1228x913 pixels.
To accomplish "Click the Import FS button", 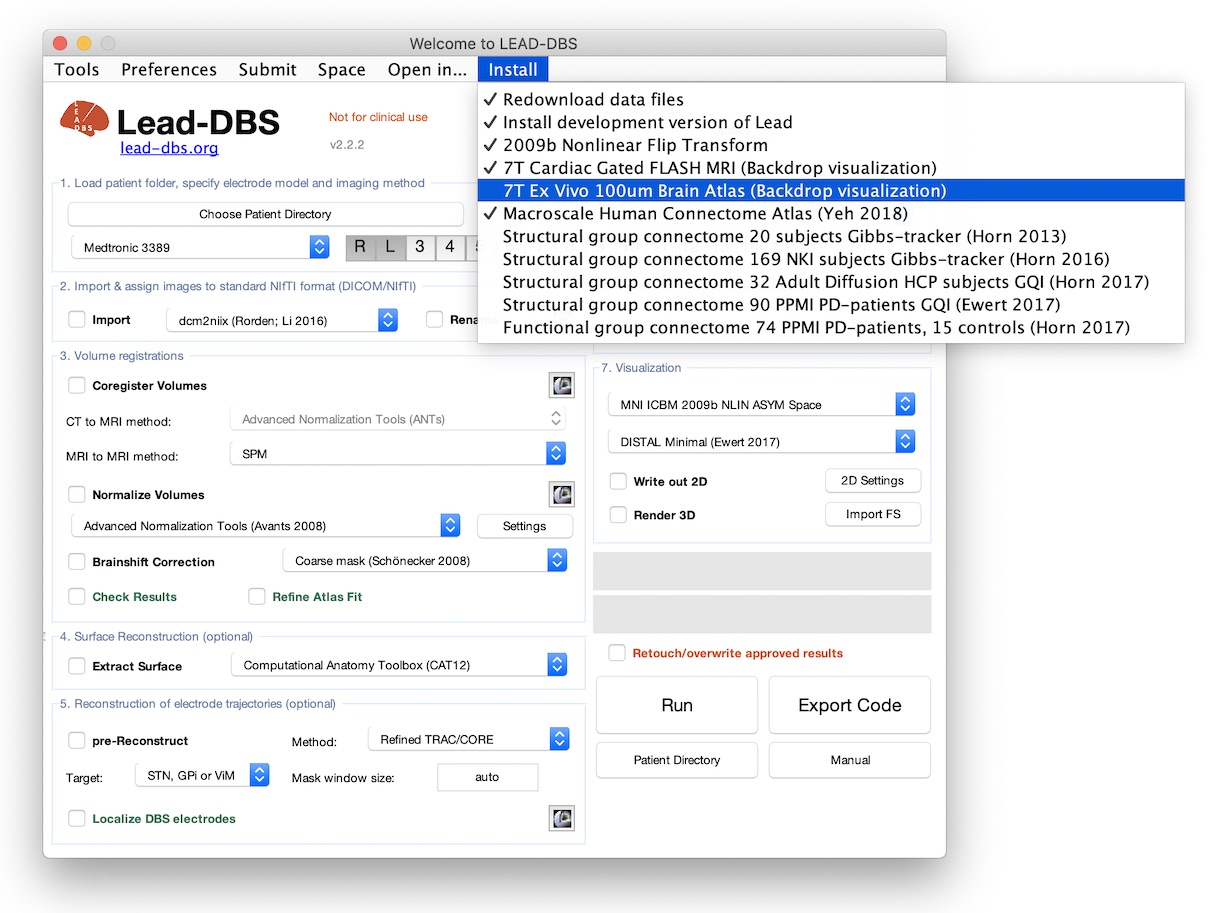I will [x=873, y=515].
